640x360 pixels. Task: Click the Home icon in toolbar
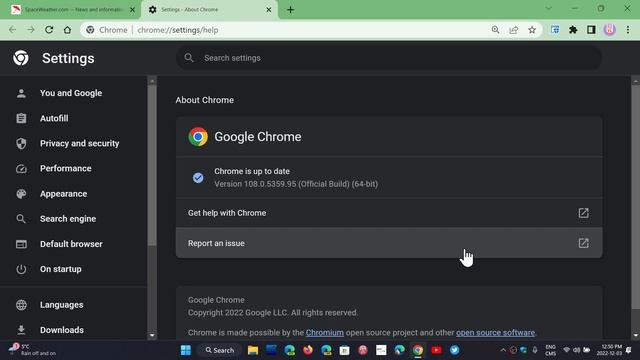pyautogui.click(x=67, y=30)
